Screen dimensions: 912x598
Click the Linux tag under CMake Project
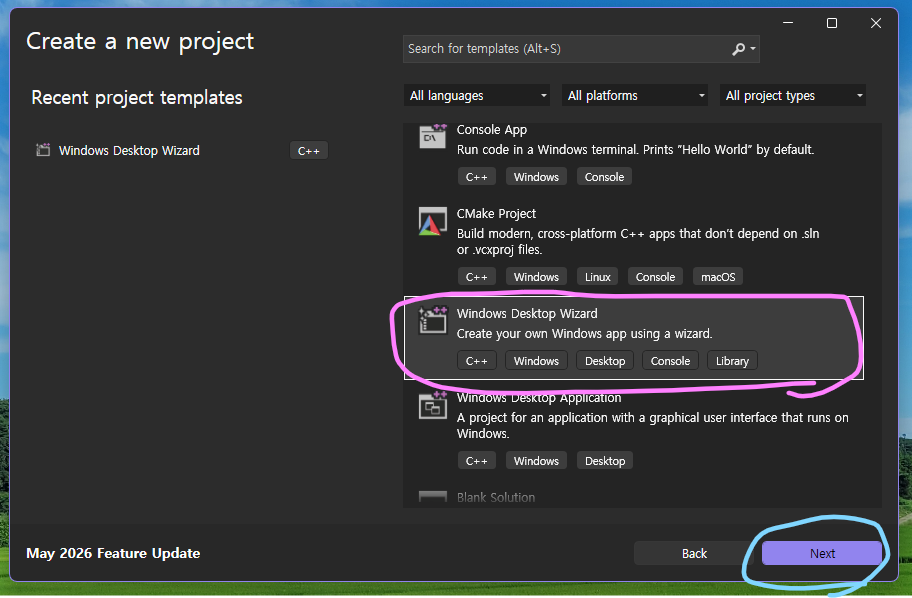[597, 277]
